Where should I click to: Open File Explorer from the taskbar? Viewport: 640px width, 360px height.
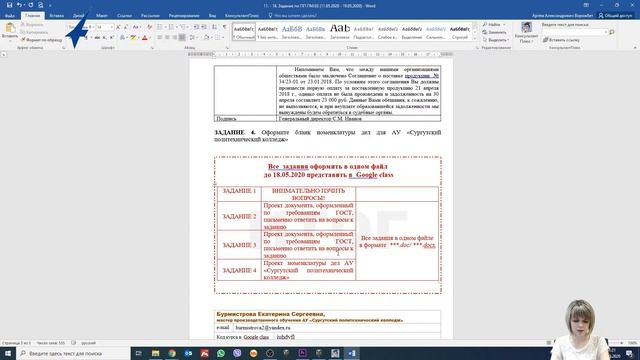click(x=156, y=353)
